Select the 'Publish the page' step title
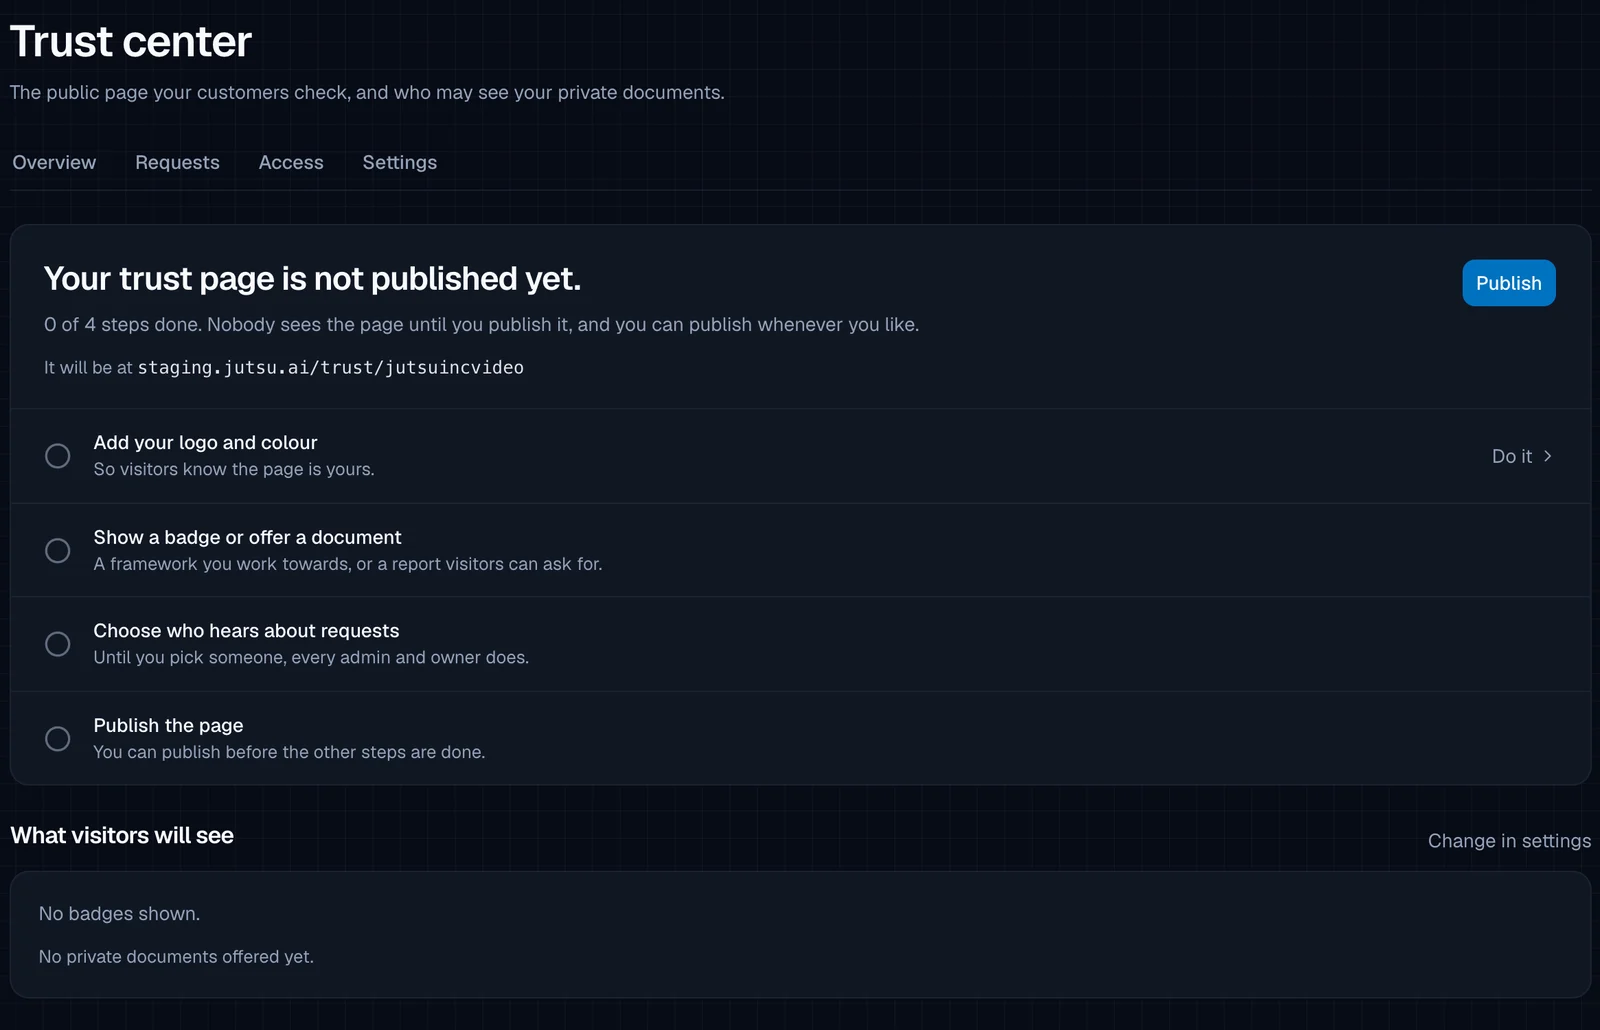The image size is (1600, 1030). (x=168, y=725)
